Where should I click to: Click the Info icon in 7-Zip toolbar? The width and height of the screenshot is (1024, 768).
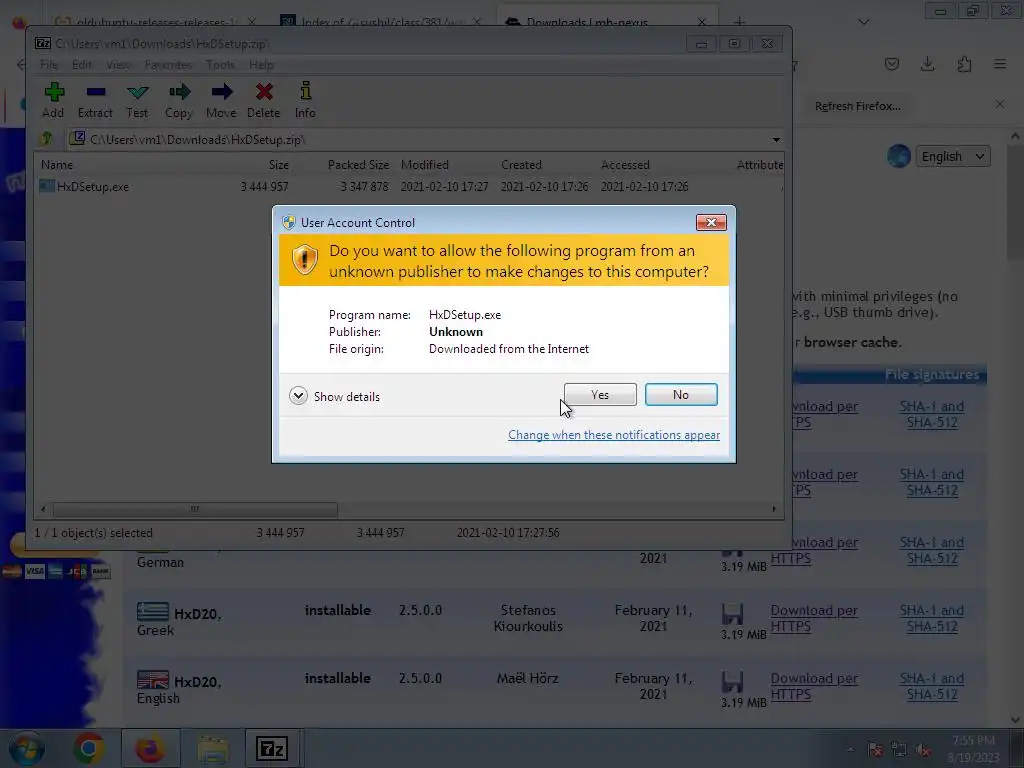305,100
